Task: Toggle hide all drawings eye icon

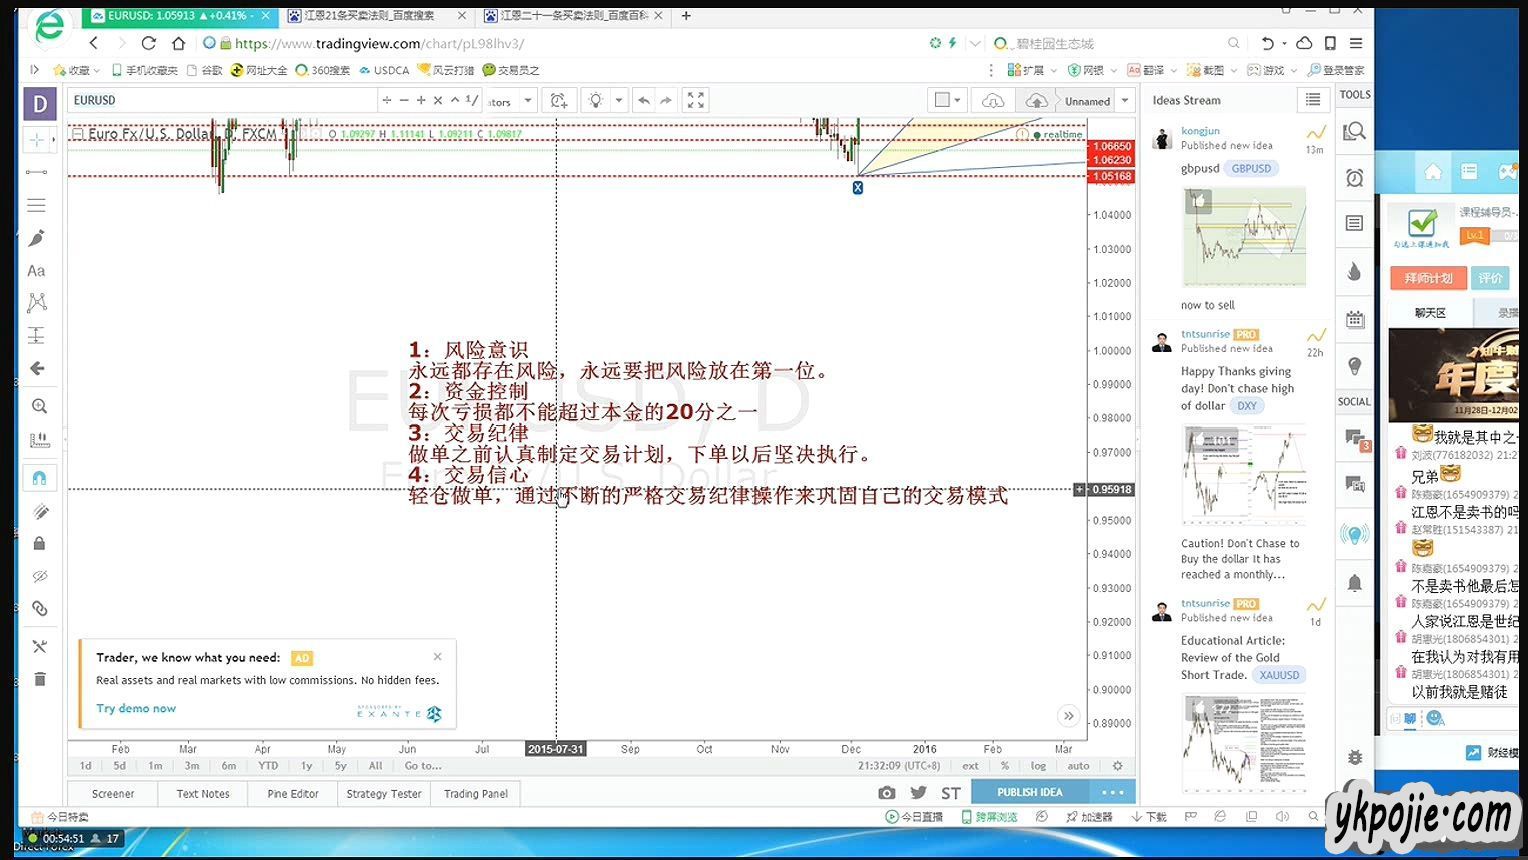Action: [x=39, y=576]
